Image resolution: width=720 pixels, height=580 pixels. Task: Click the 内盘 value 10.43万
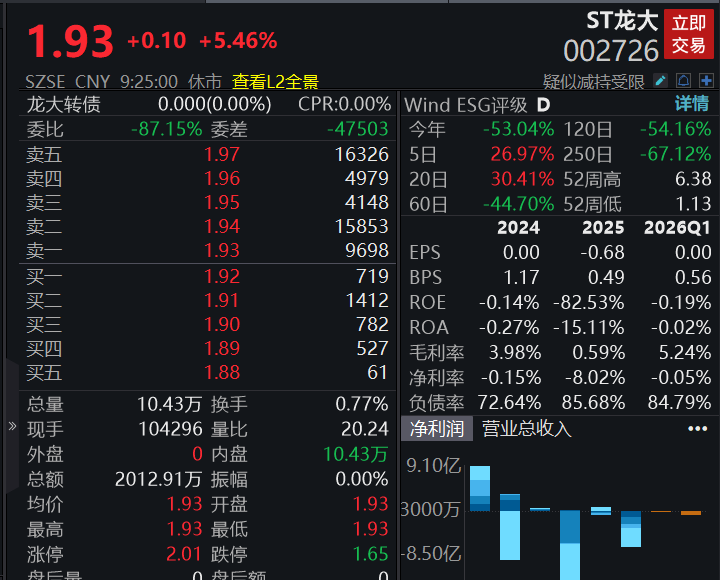click(x=356, y=454)
